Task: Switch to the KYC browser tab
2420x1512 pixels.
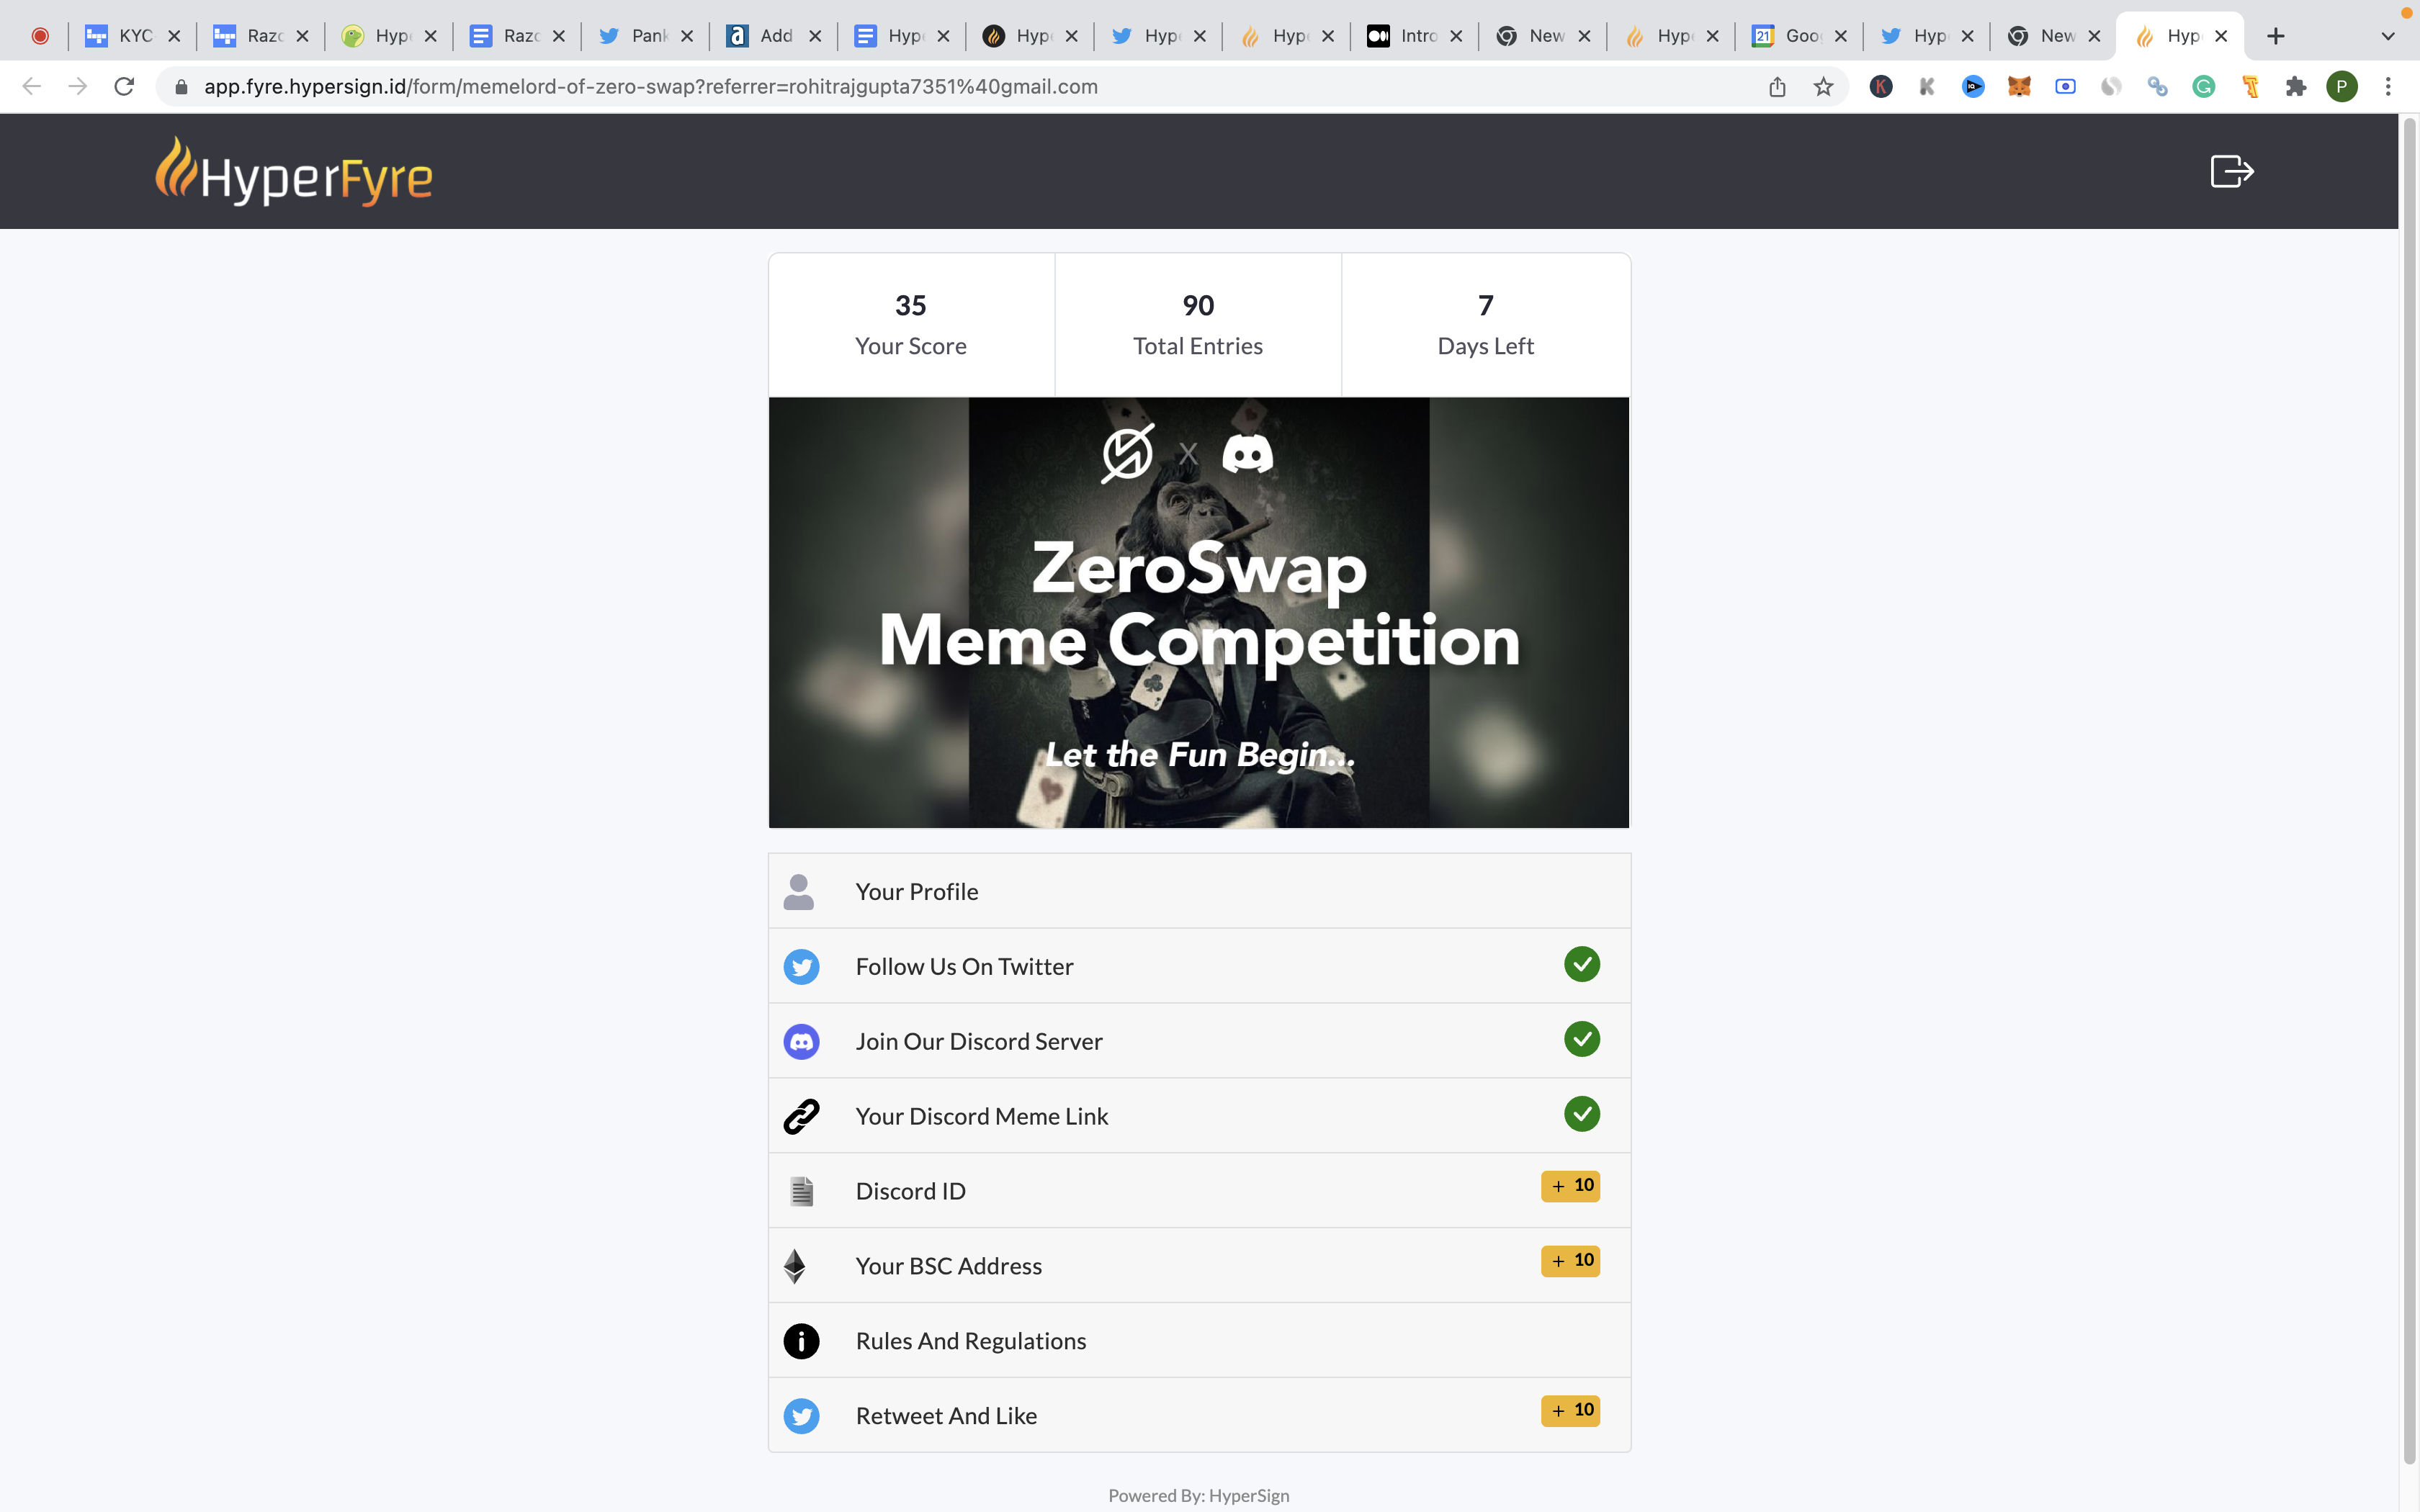Action: 133,36
